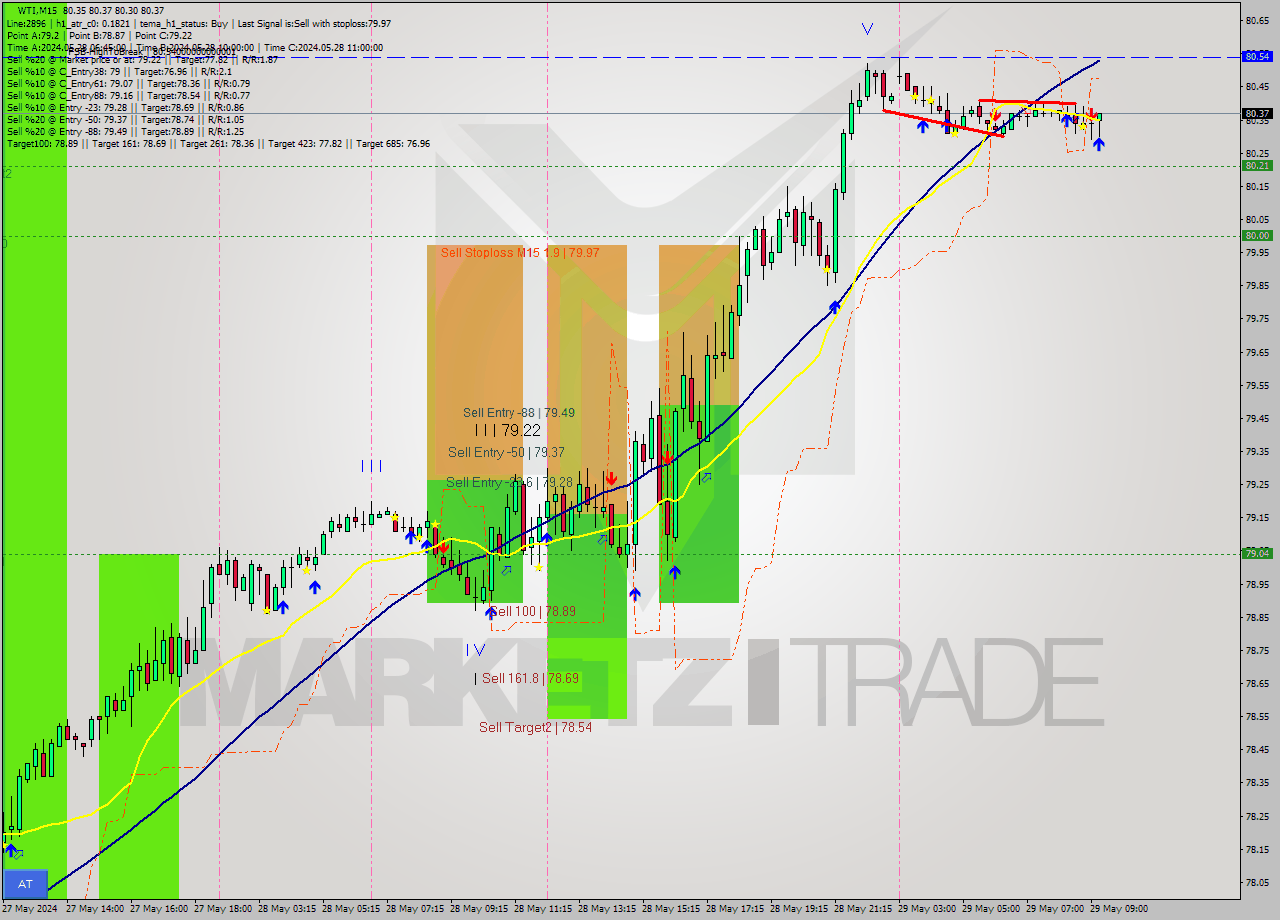Select the Target100: 78.89 targets line
Screen dimensions: 1280x920
point(218,143)
